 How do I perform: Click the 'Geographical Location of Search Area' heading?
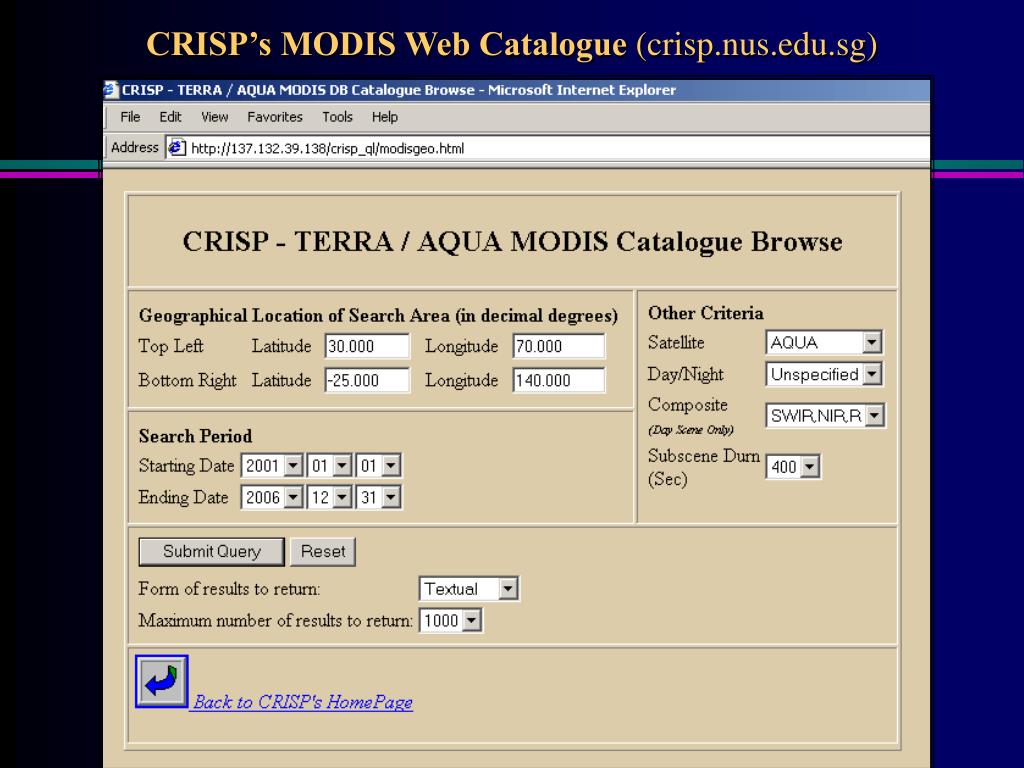coord(378,316)
